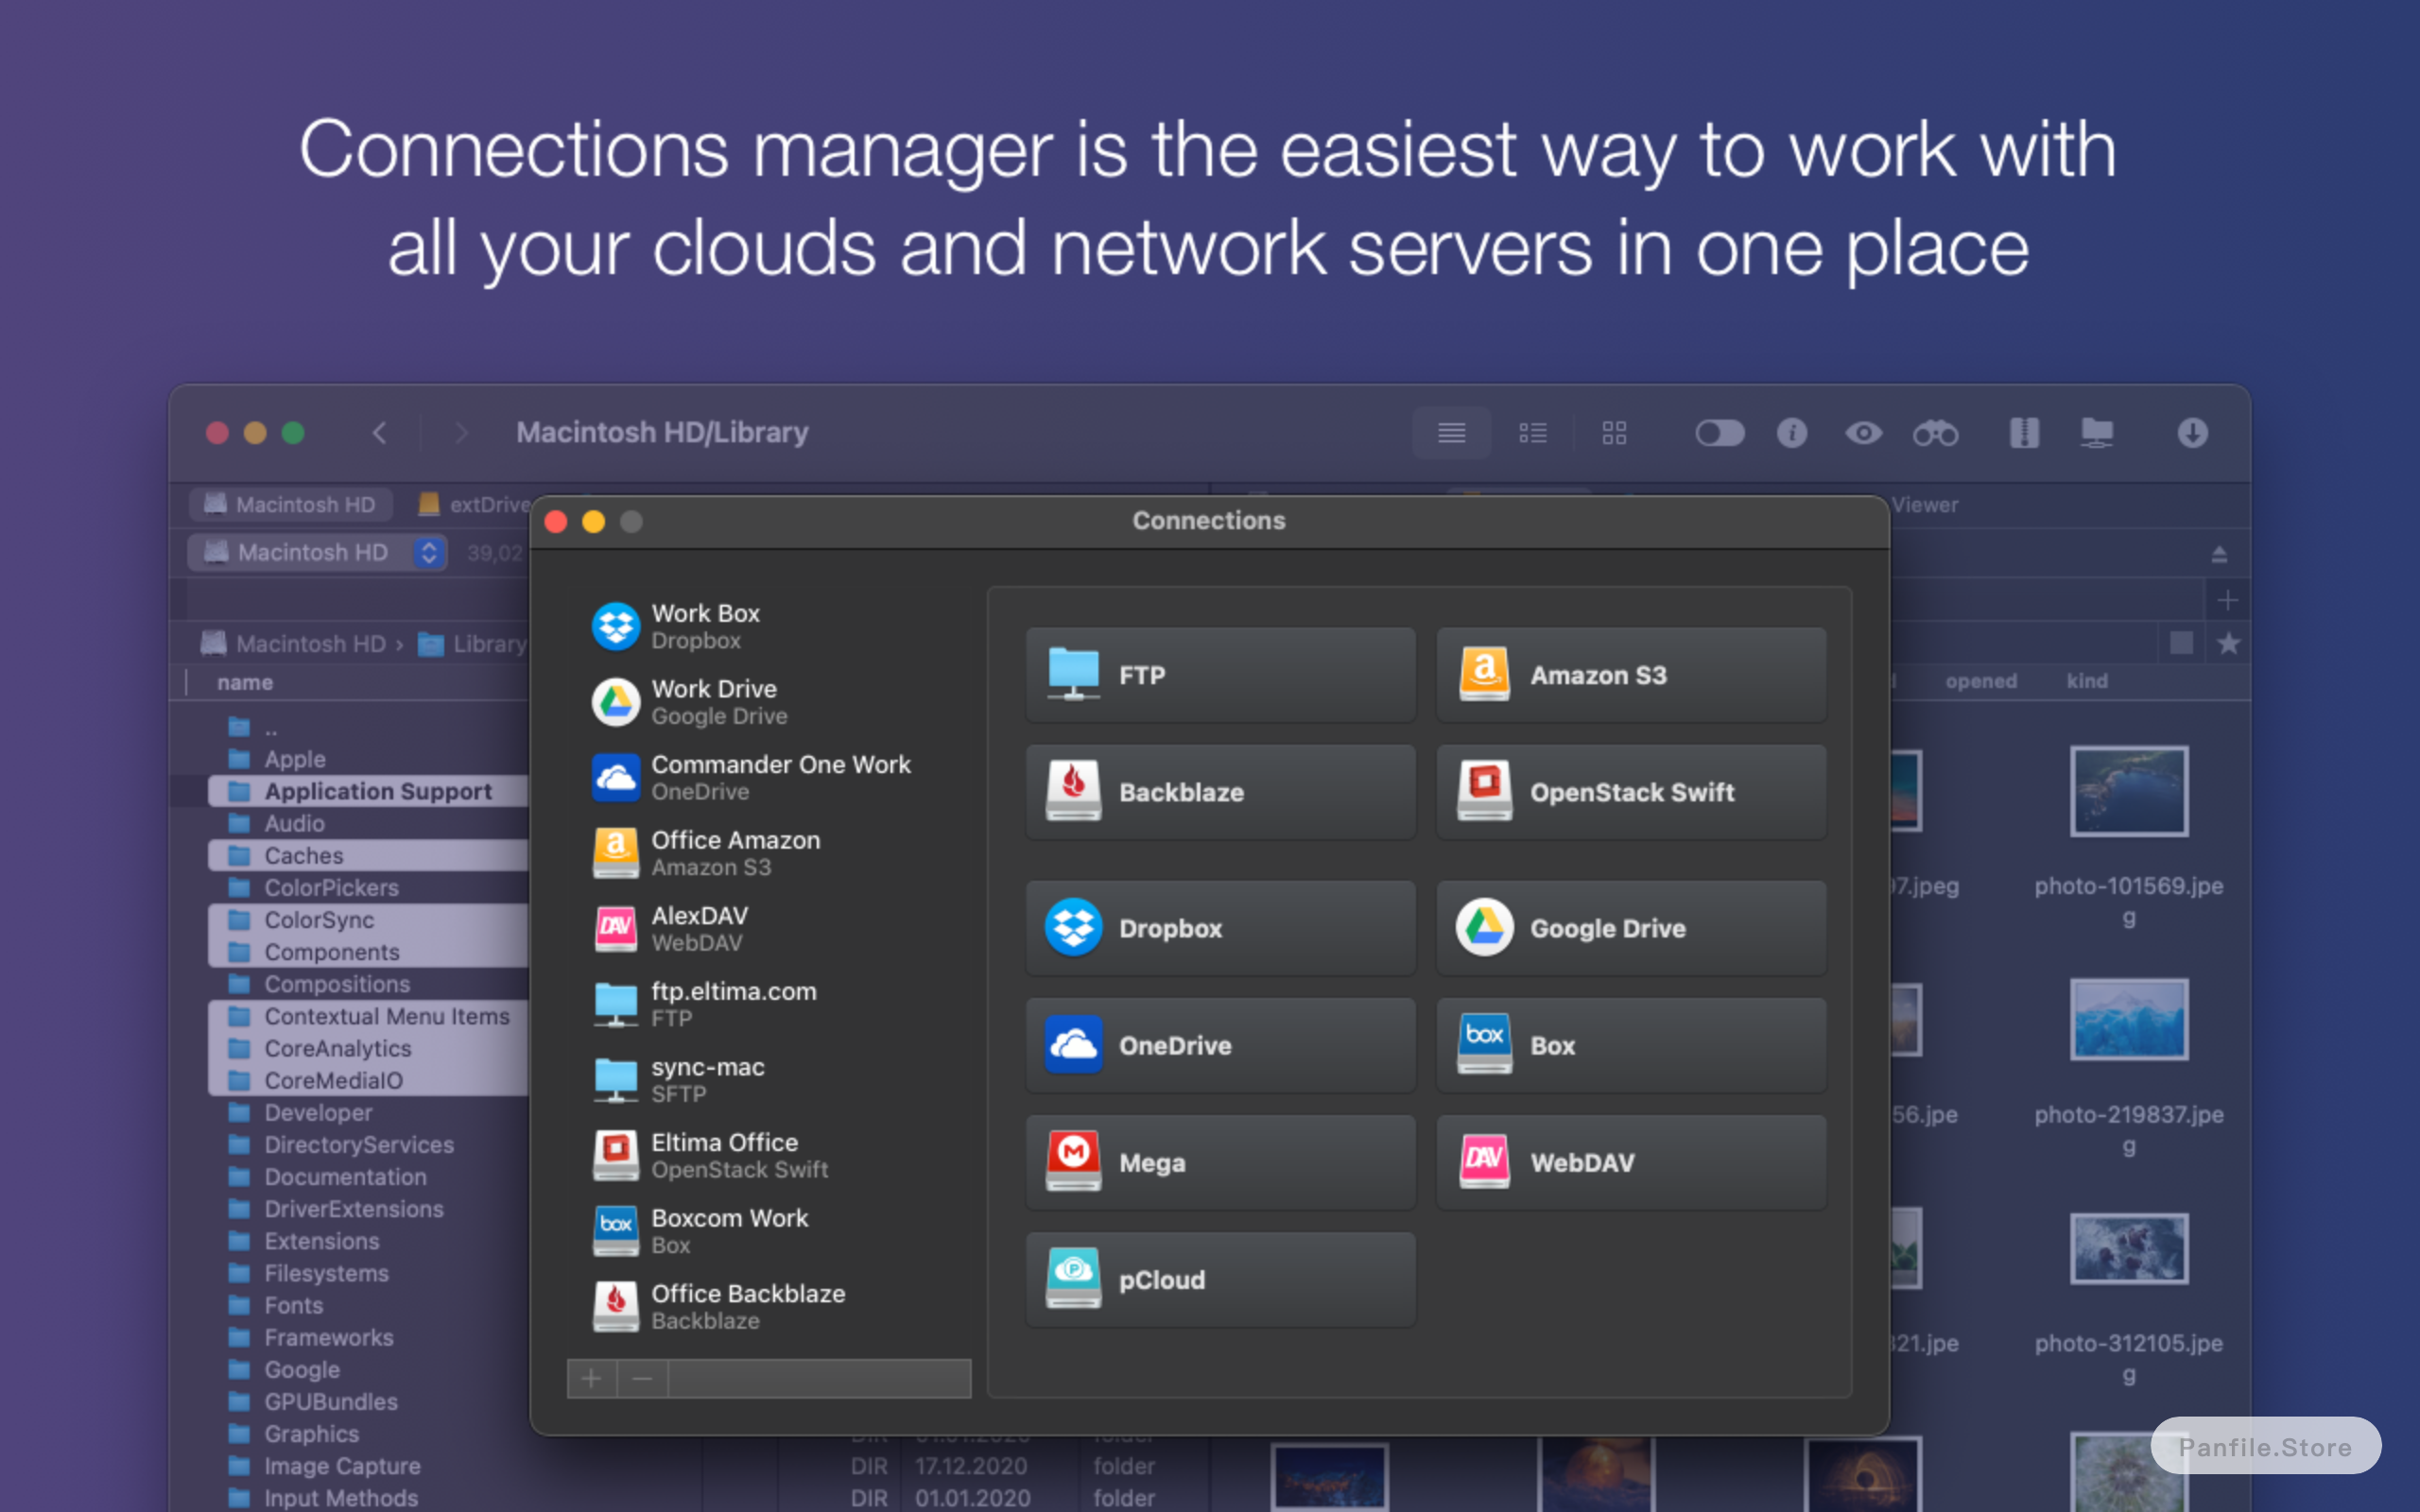Select Boxcom Work Box connection

tap(768, 1231)
